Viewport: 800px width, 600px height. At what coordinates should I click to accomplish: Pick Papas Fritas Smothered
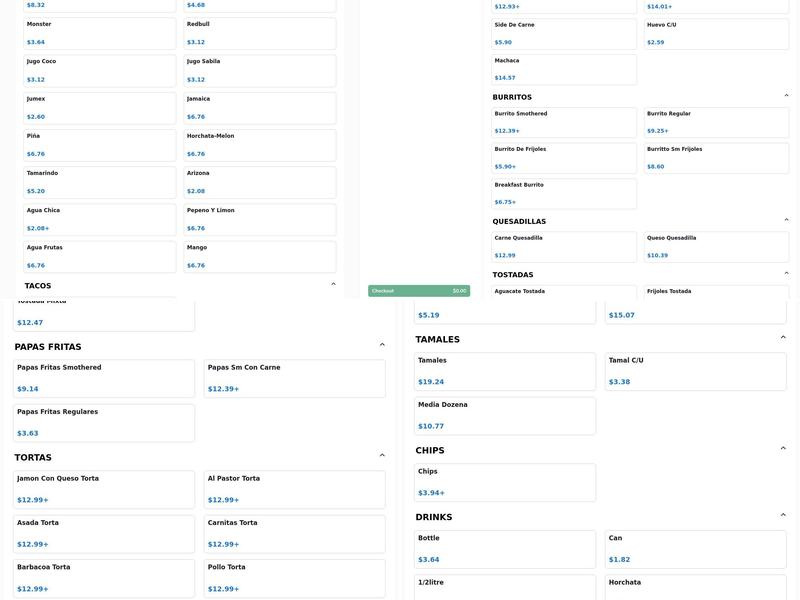click(x=104, y=379)
